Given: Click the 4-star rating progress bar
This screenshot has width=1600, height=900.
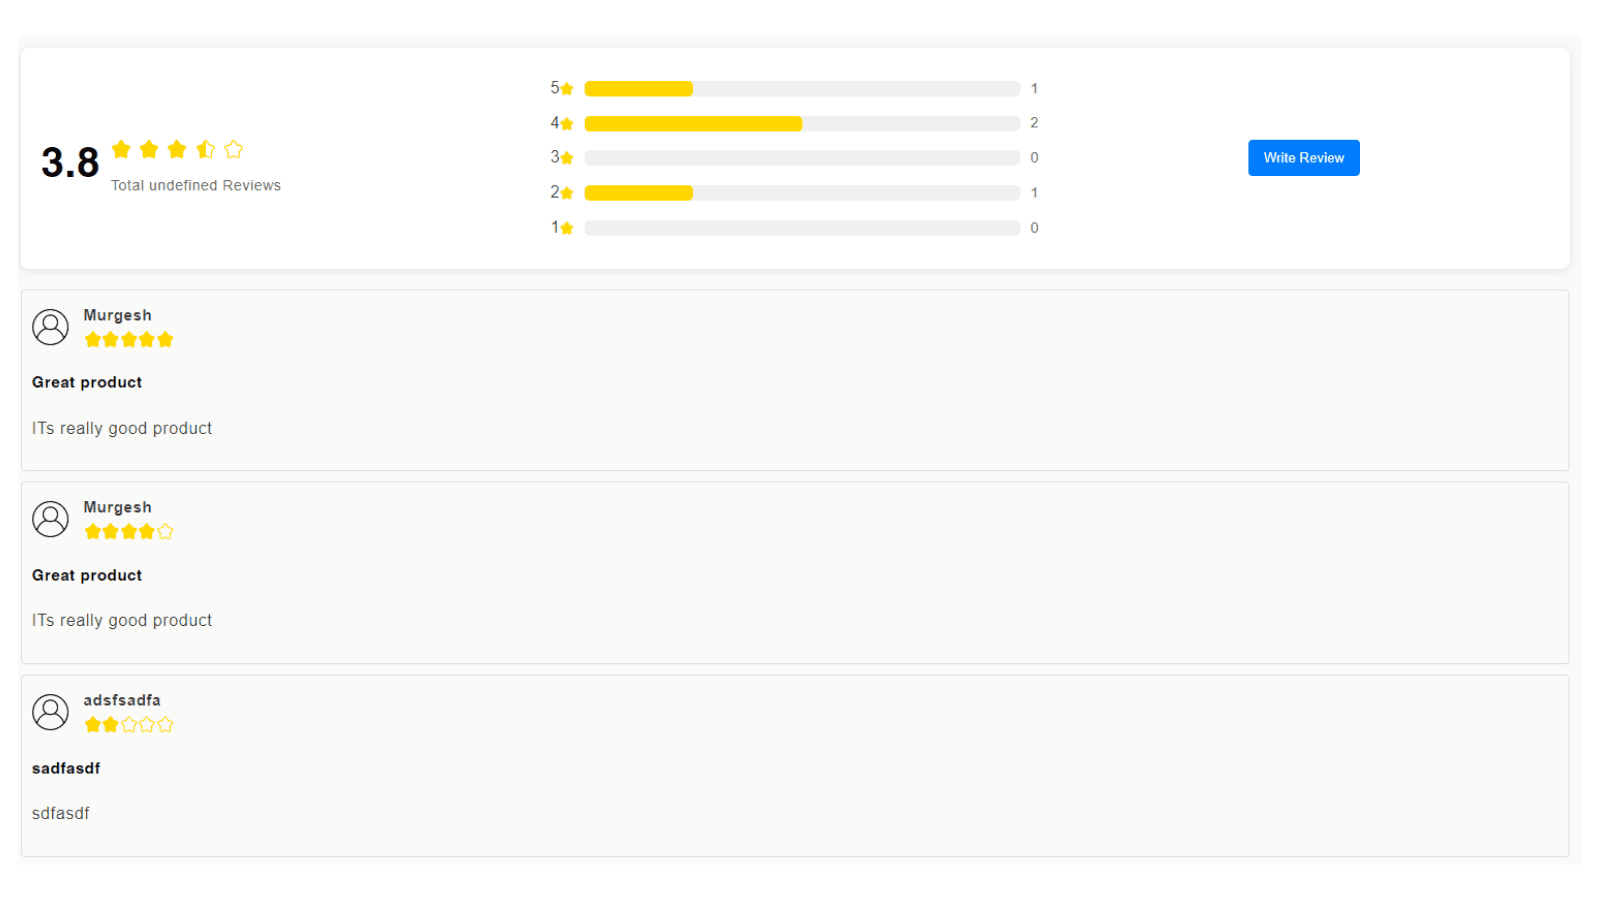Looking at the screenshot, I should [x=801, y=124].
